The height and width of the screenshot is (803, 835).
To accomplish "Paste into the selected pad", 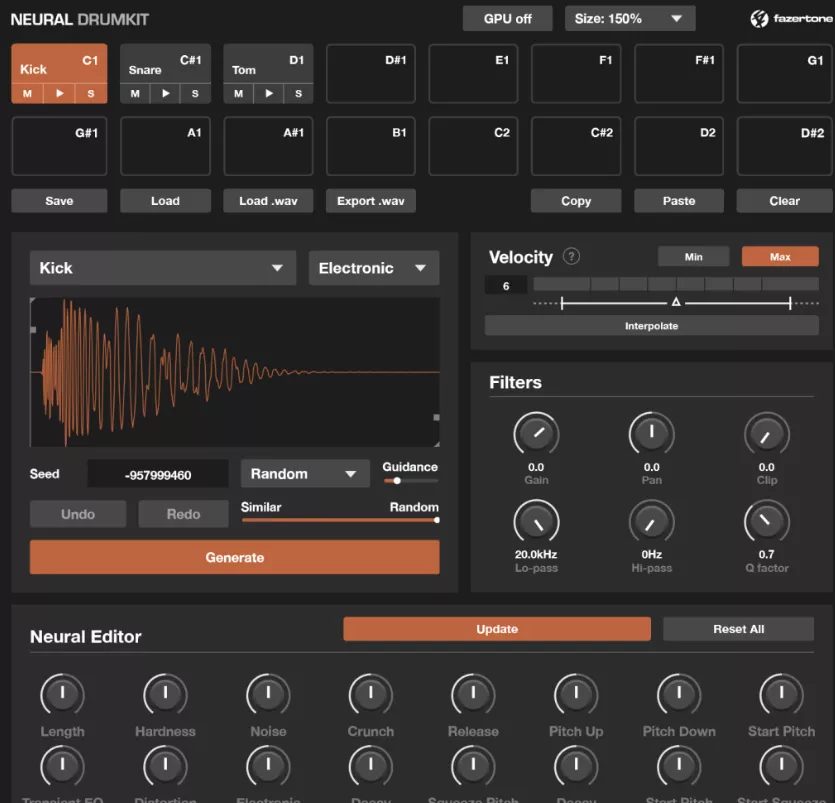I will pyautogui.click(x=679, y=201).
